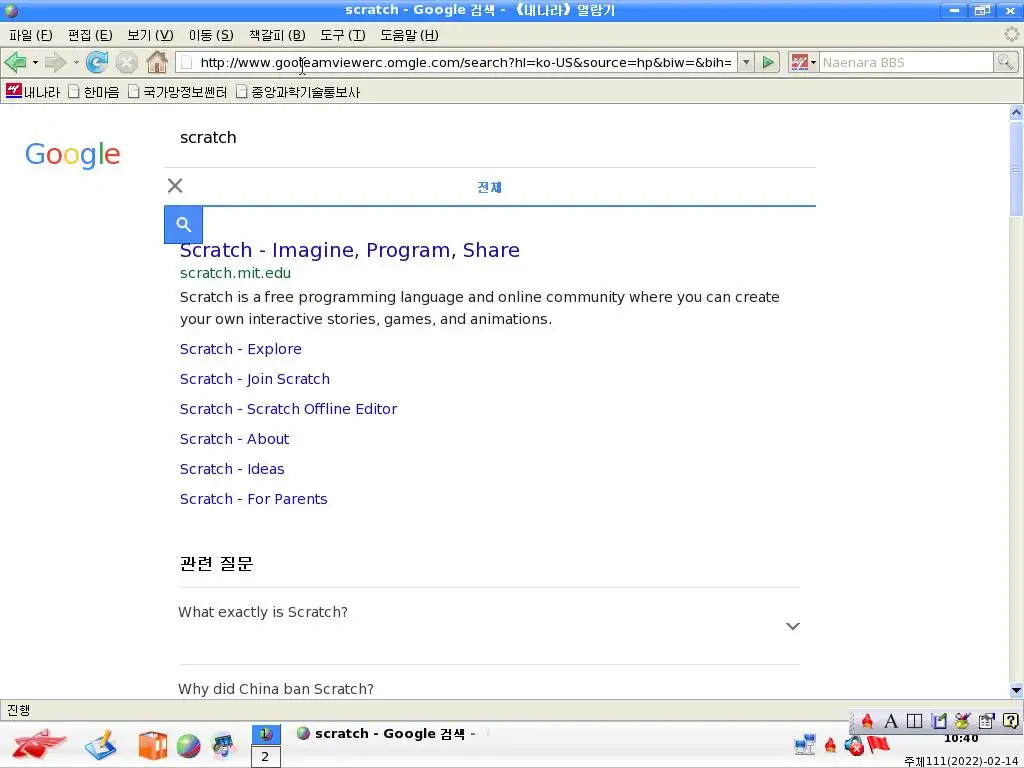Open the 'Scratch - For Parents' sitelink
The width and height of the screenshot is (1024, 768).
coord(253,499)
